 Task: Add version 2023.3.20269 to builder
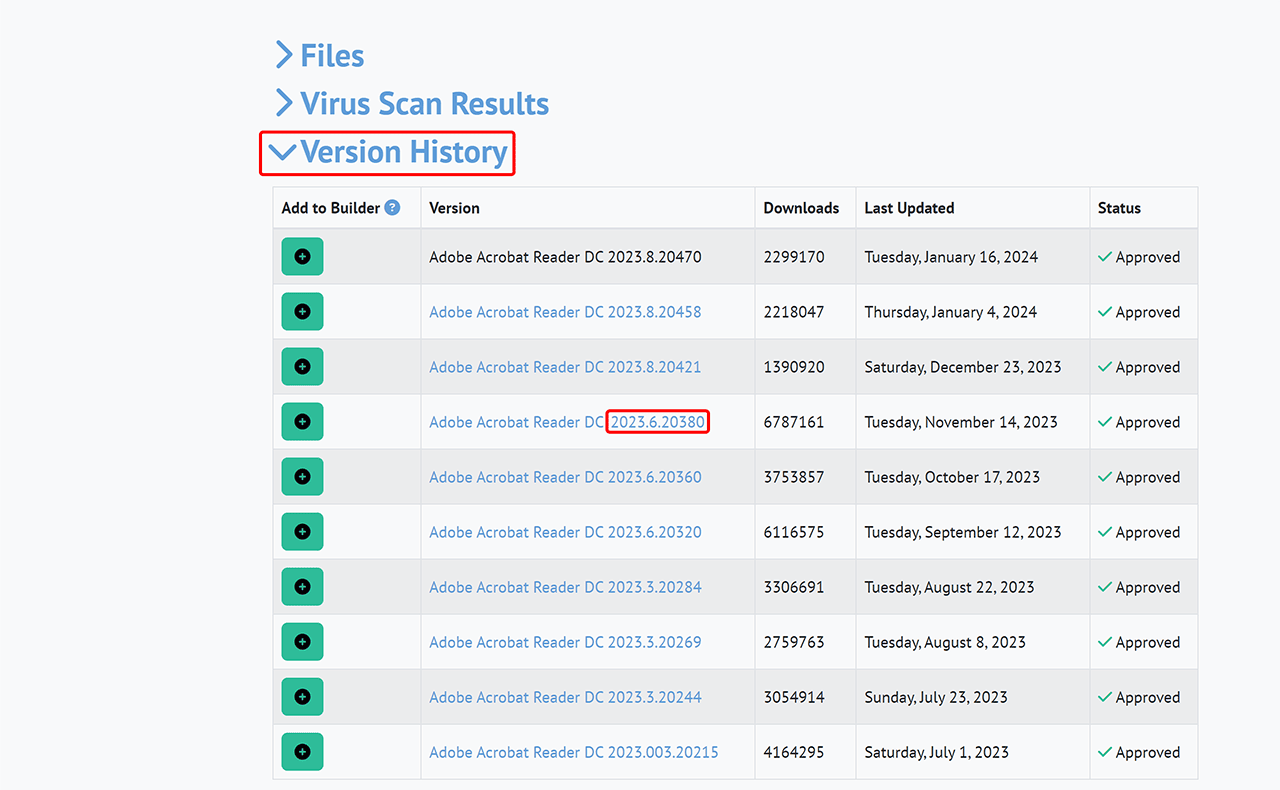tap(302, 642)
